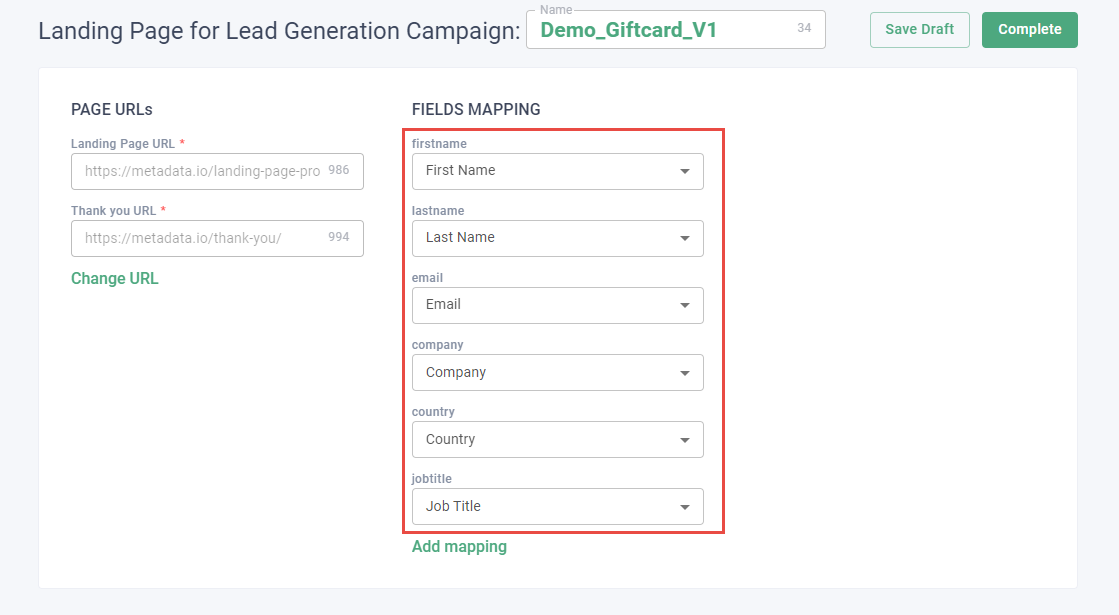Click the Add mapping link
Viewport: 1119px width, 615px height.
(459, 547)
